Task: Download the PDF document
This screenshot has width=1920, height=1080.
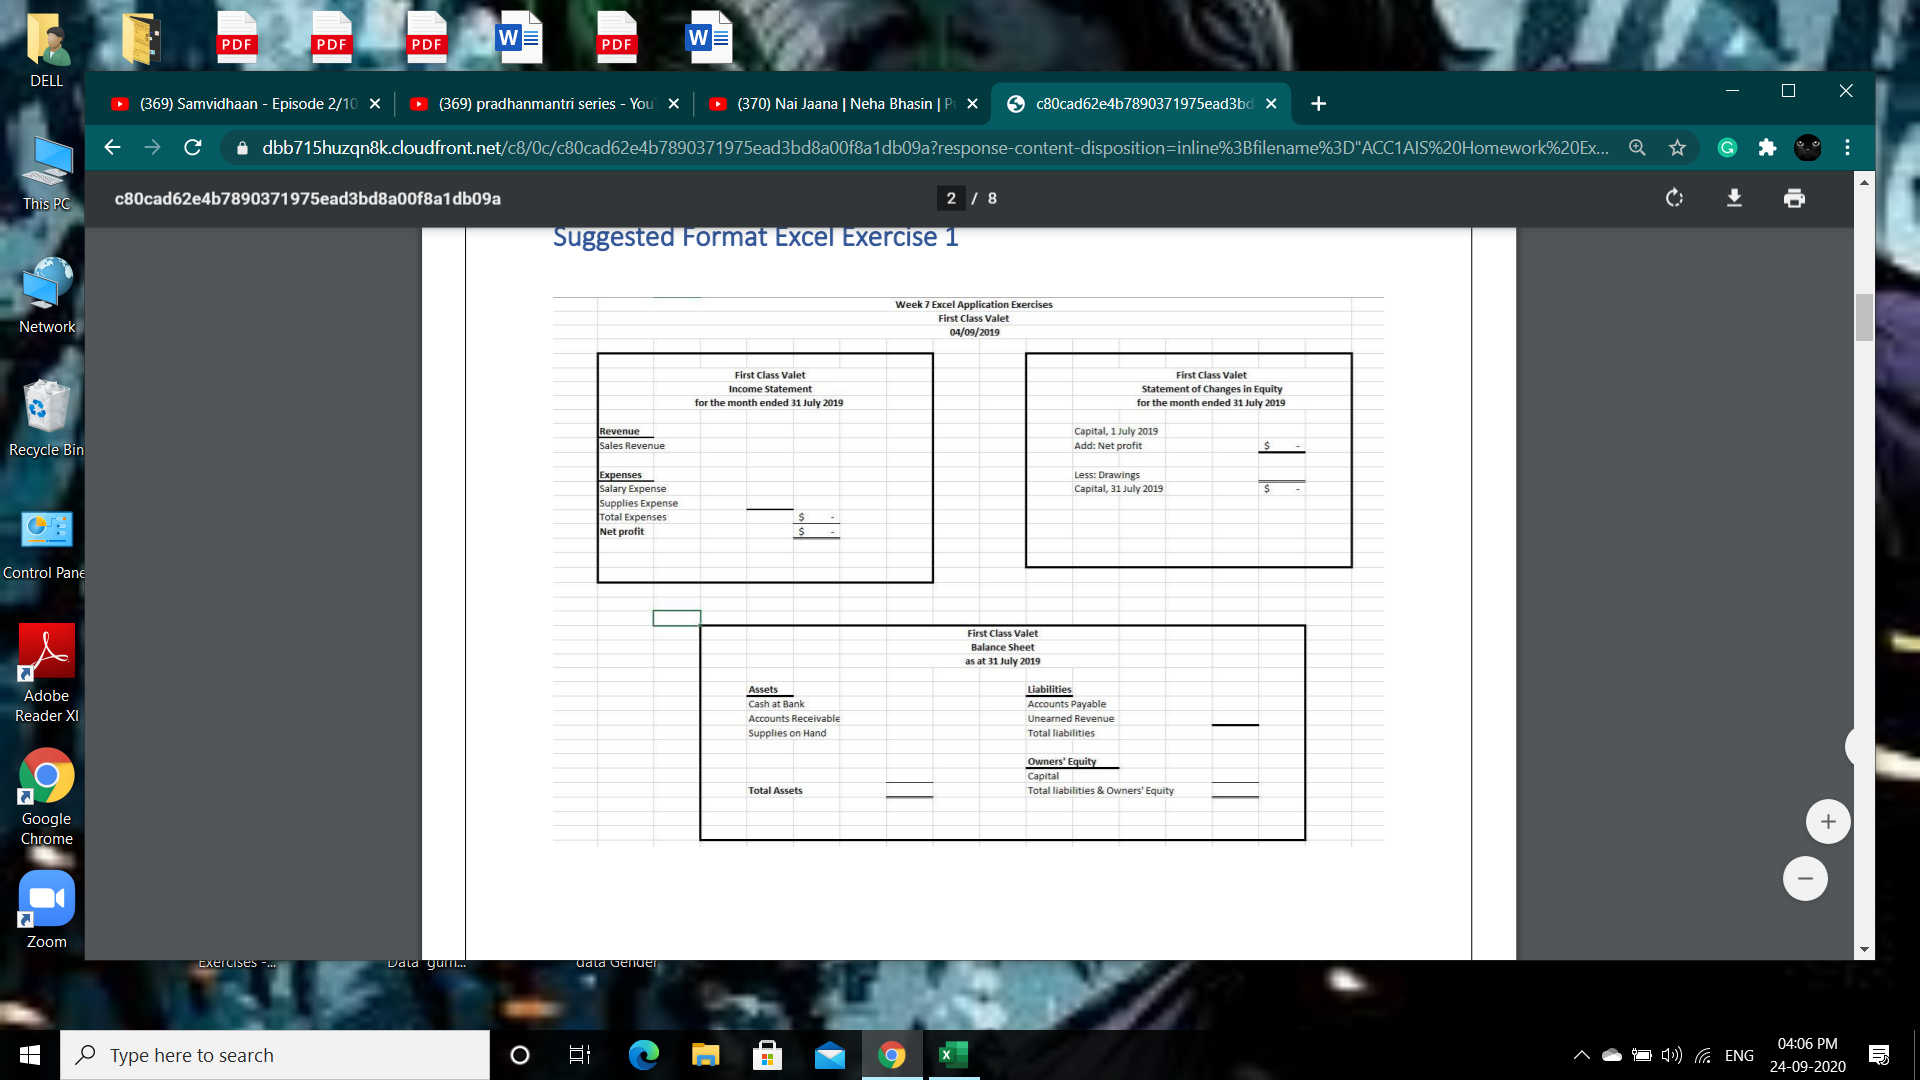Action: coord(1734,198)
